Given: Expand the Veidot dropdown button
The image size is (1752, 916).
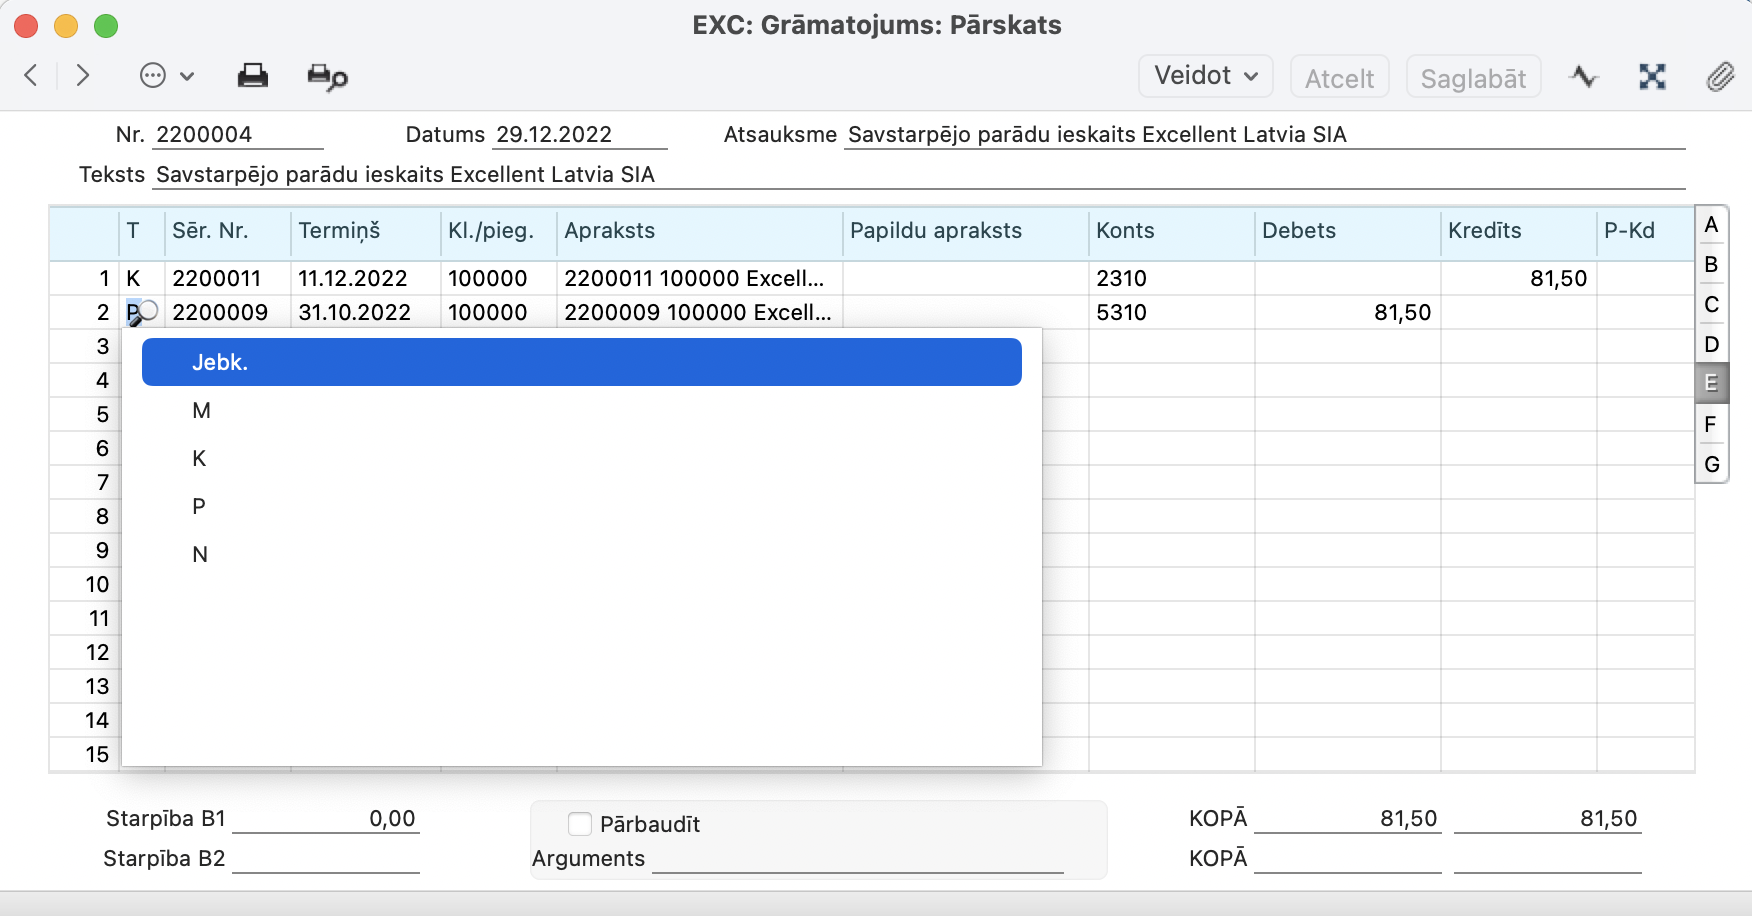Looking at the screenshot, I should (x=1205, y=76).
